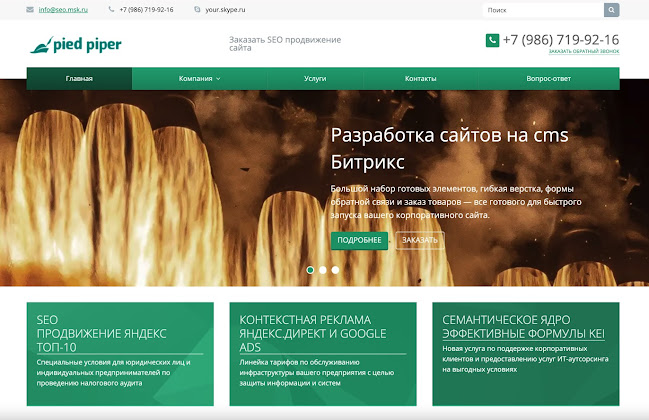Select the second slider dot

tap(323, 270)
